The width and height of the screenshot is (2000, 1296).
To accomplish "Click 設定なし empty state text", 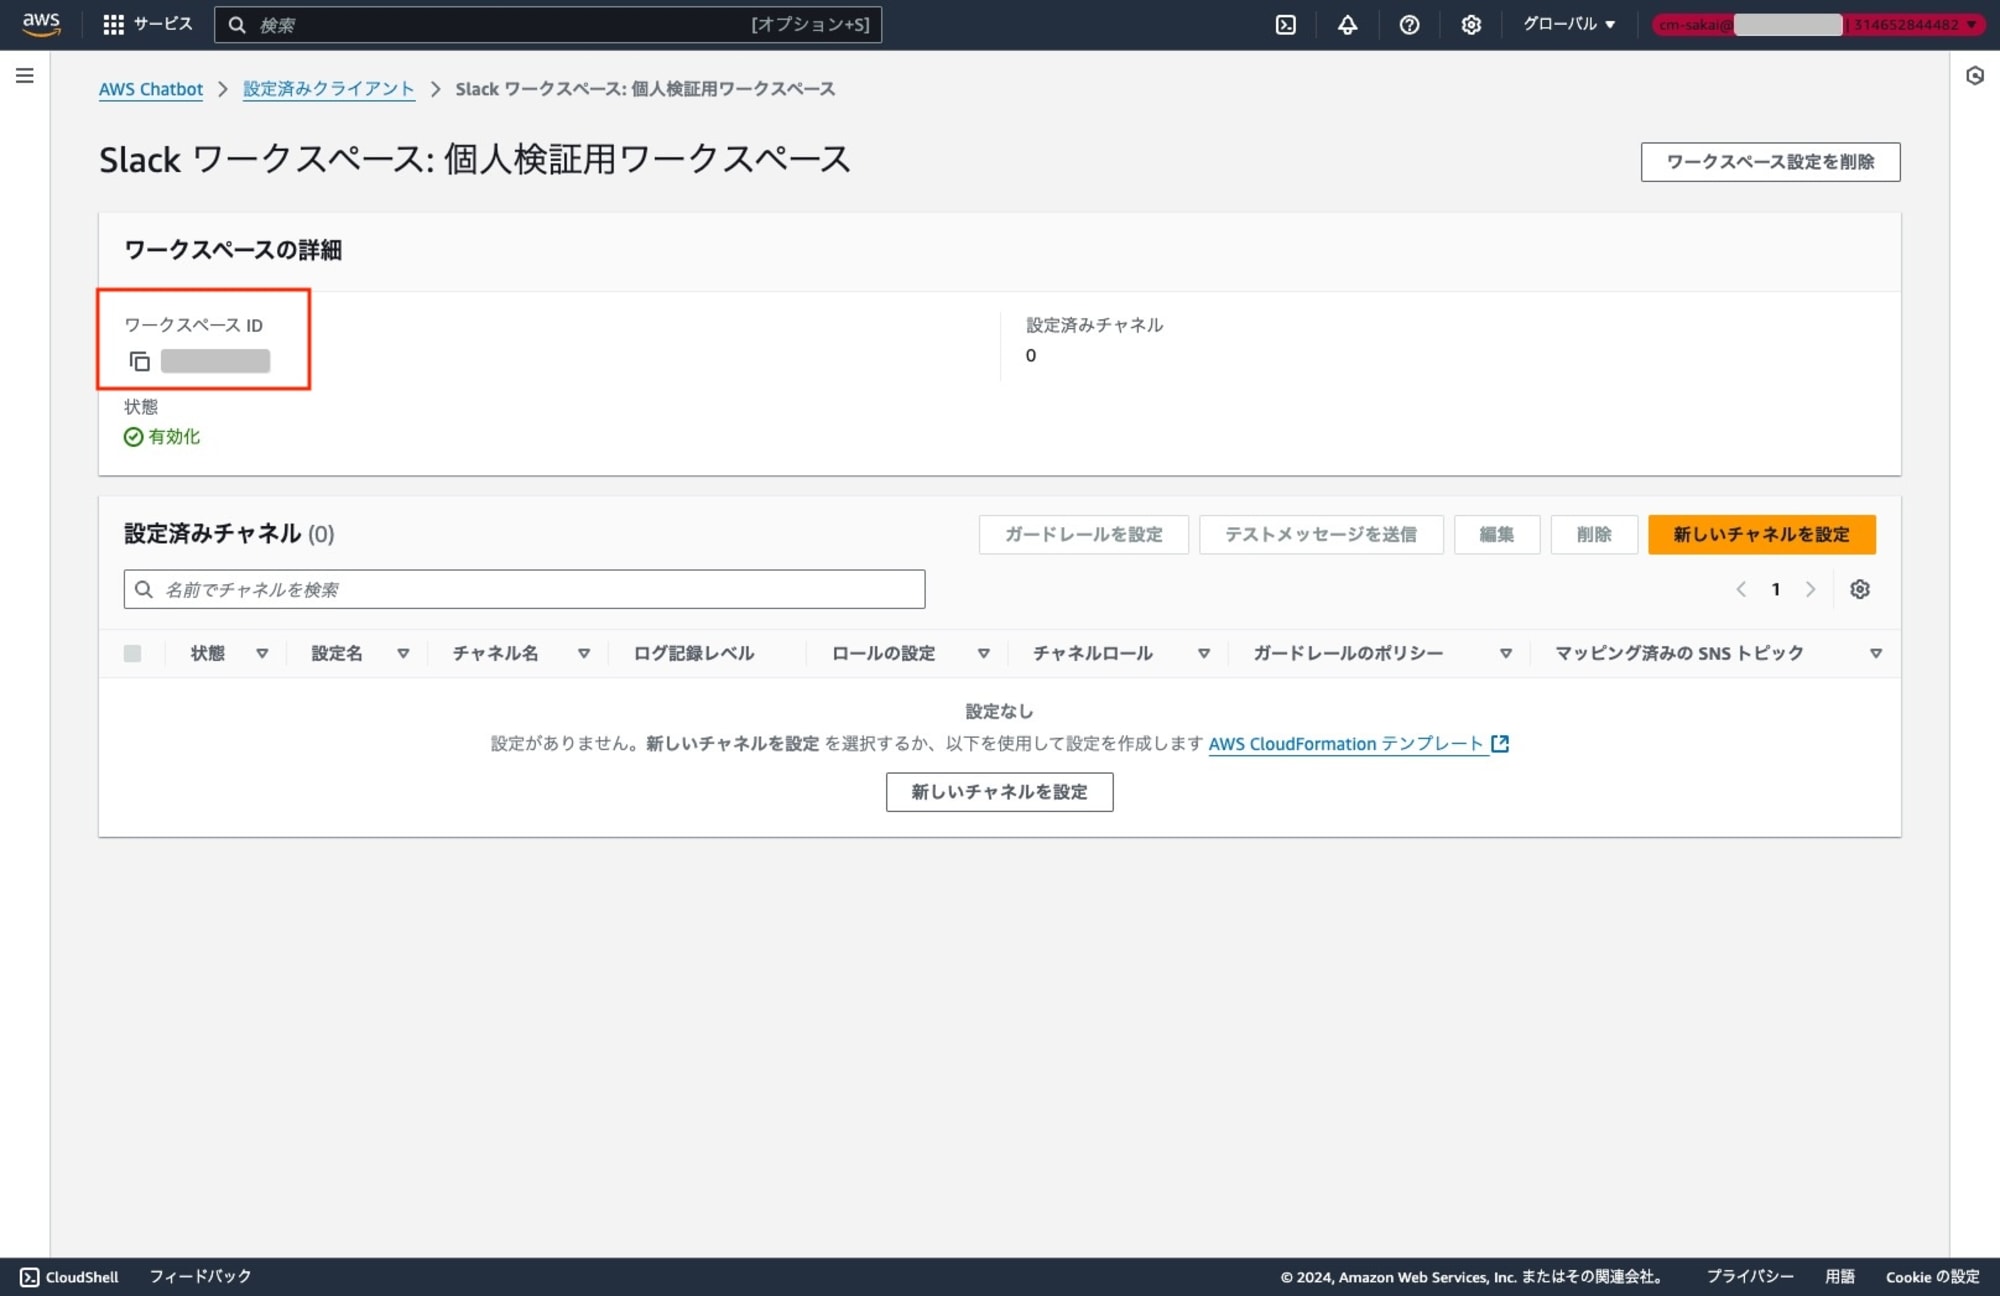I will (999, 711).
